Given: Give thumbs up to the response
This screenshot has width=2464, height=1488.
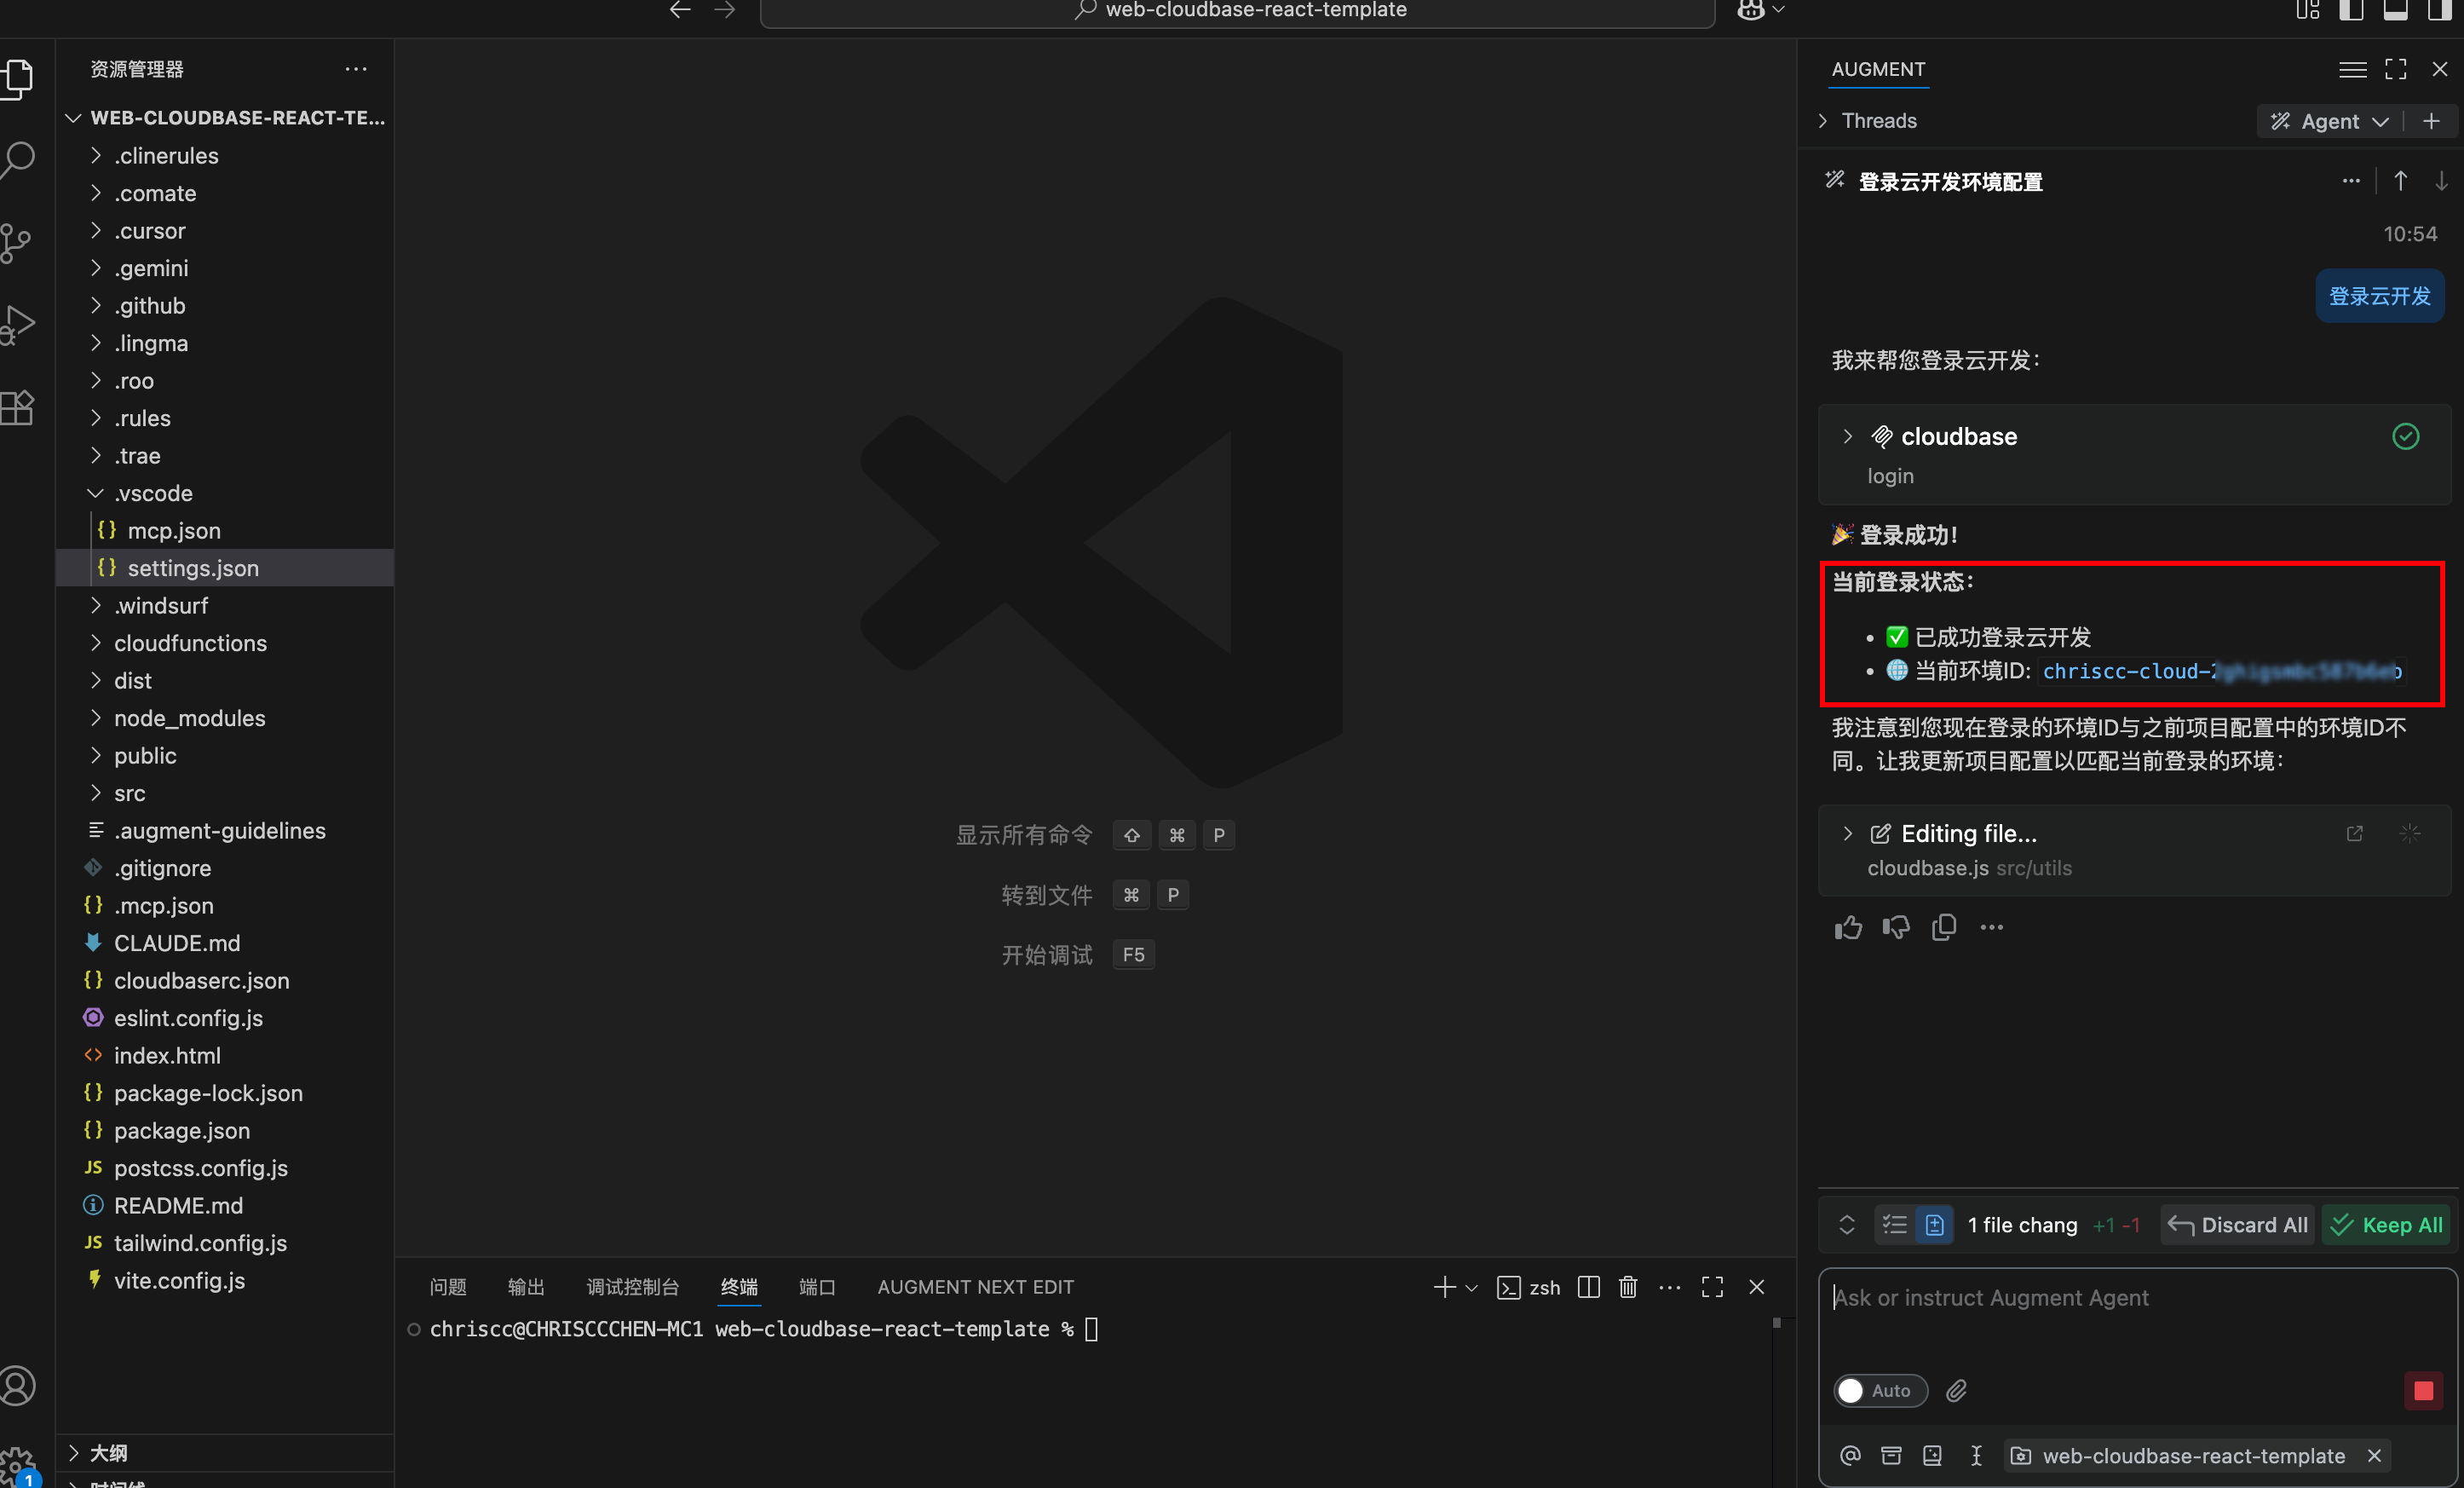Looking at the screenshot, I should click(1848, 928).
